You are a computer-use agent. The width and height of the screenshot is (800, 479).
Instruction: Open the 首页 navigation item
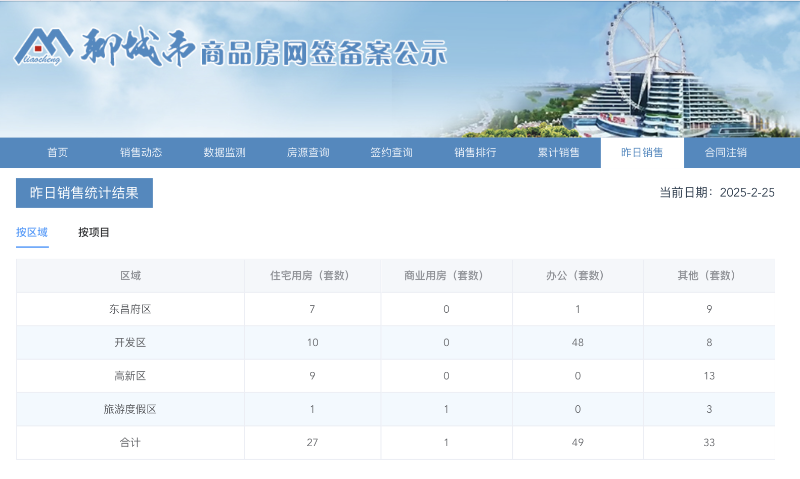pos(58,153)
